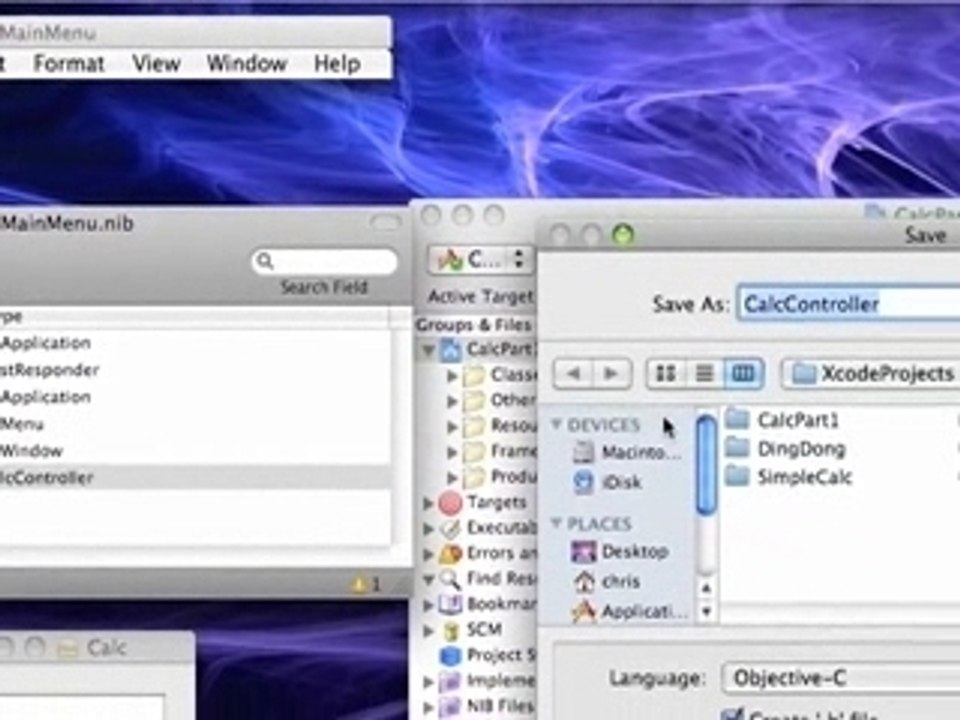960x720 pixels.
Task: Switch Save dialog to column view
Action: click(743, 373)
